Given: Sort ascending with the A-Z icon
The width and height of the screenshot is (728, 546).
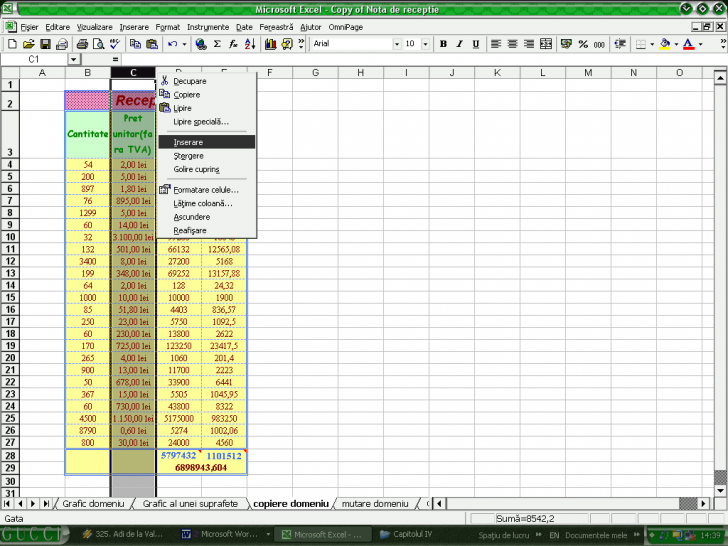Looking at the screenshot, I should (x=250, y=44).
